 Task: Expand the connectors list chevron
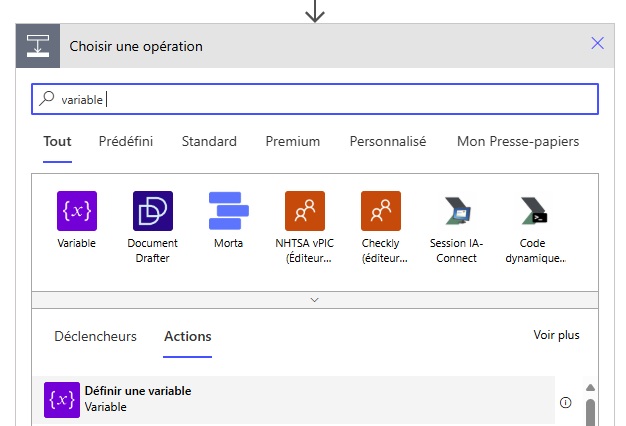click(315, 299)
